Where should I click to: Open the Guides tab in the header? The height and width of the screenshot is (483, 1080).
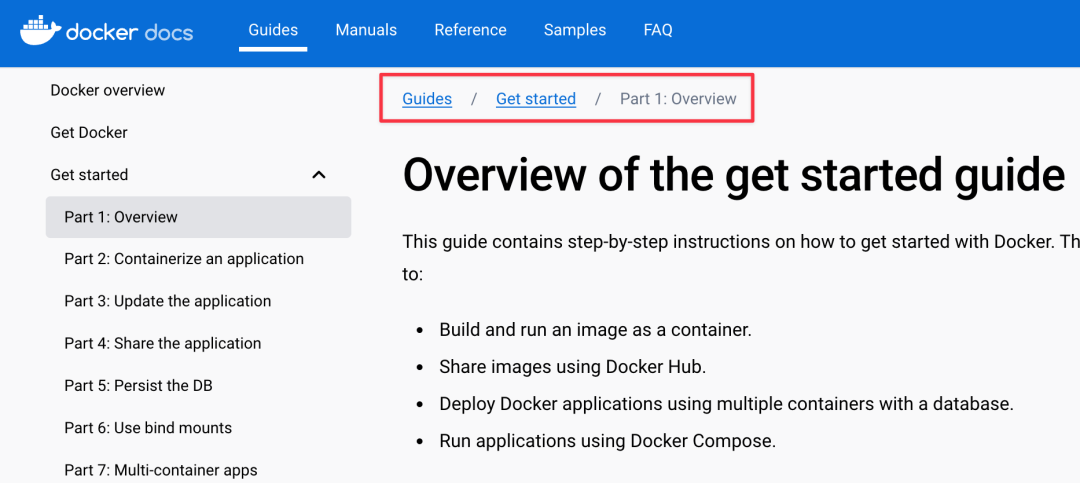pyautogui.click(x=273, y=30)
